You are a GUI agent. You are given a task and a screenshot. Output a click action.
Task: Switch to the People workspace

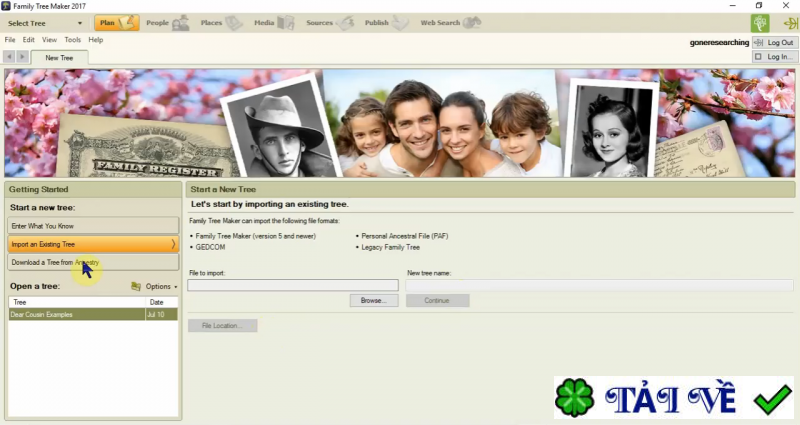167,22
